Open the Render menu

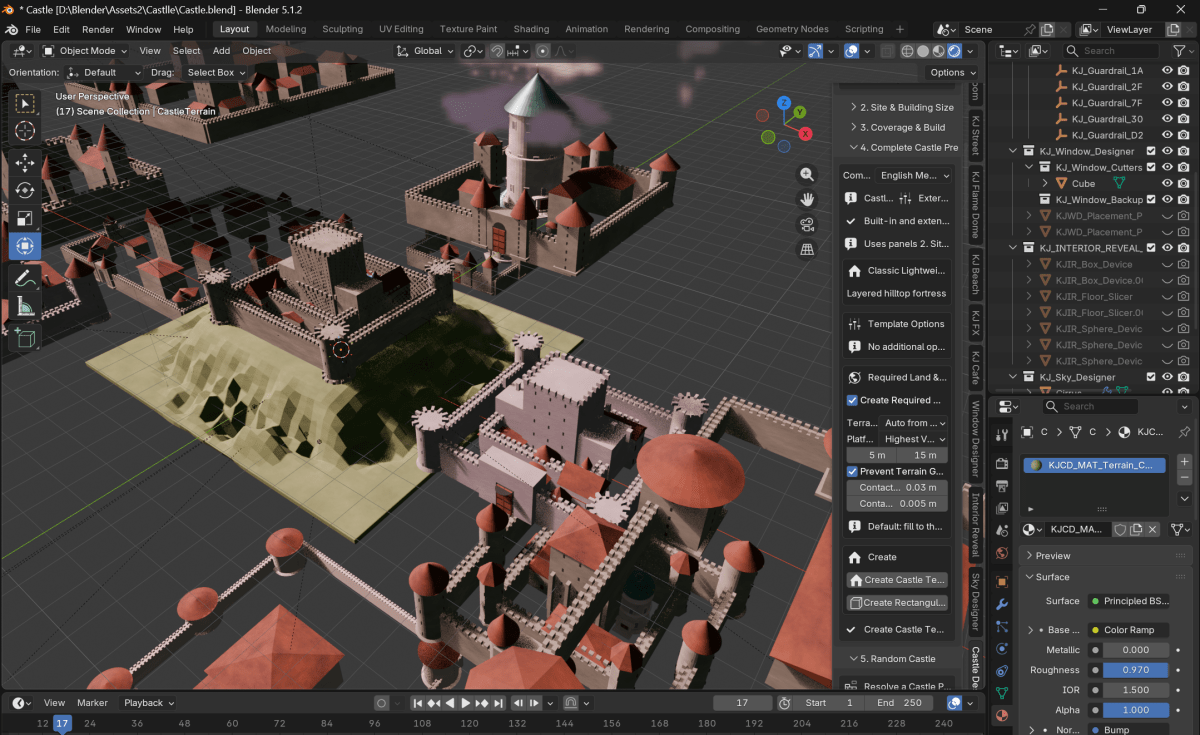[x=98, y=29]
